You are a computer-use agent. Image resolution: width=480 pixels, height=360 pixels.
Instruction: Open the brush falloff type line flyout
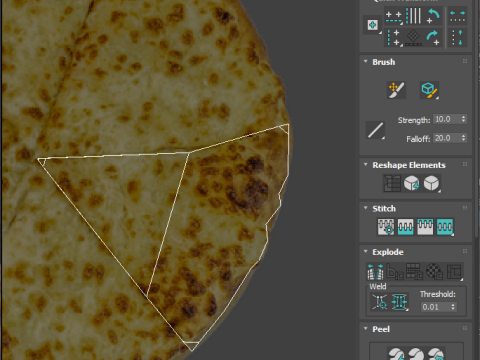tap(375, 130)
